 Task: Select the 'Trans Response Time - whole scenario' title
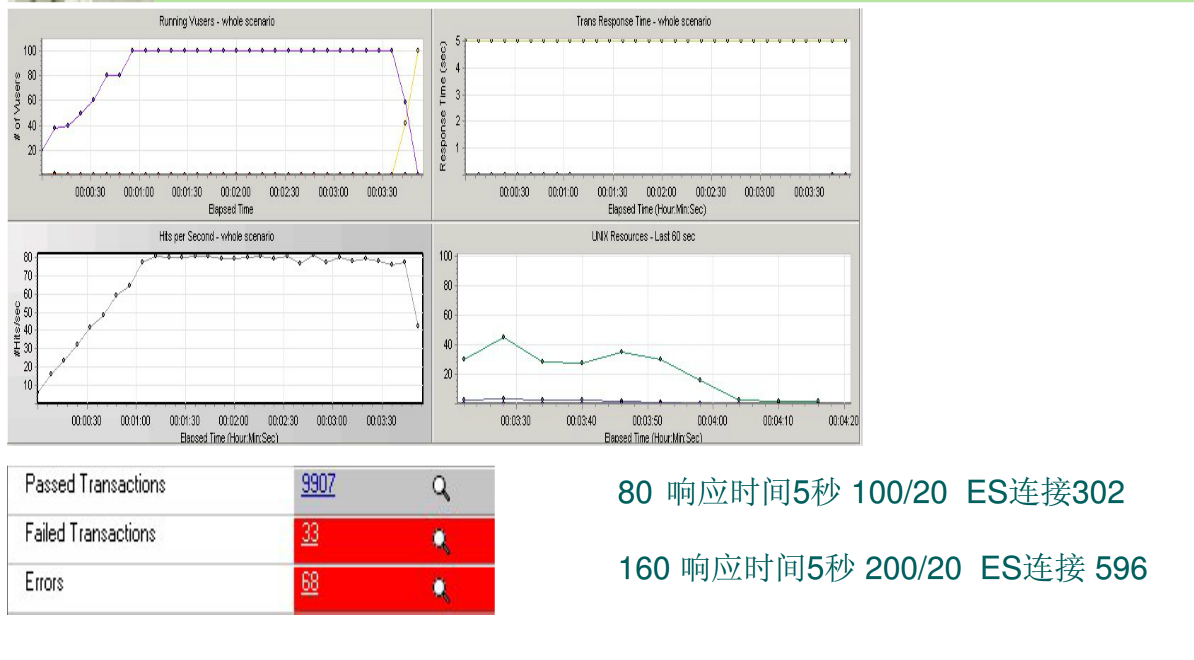643,21
